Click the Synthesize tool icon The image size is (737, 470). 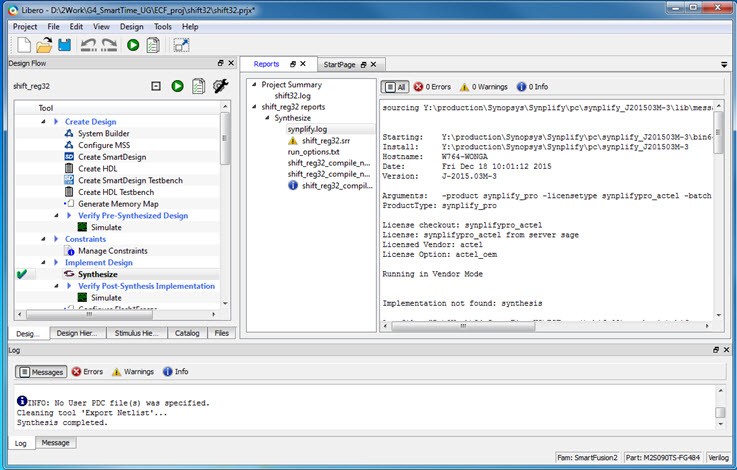[69, 273]
